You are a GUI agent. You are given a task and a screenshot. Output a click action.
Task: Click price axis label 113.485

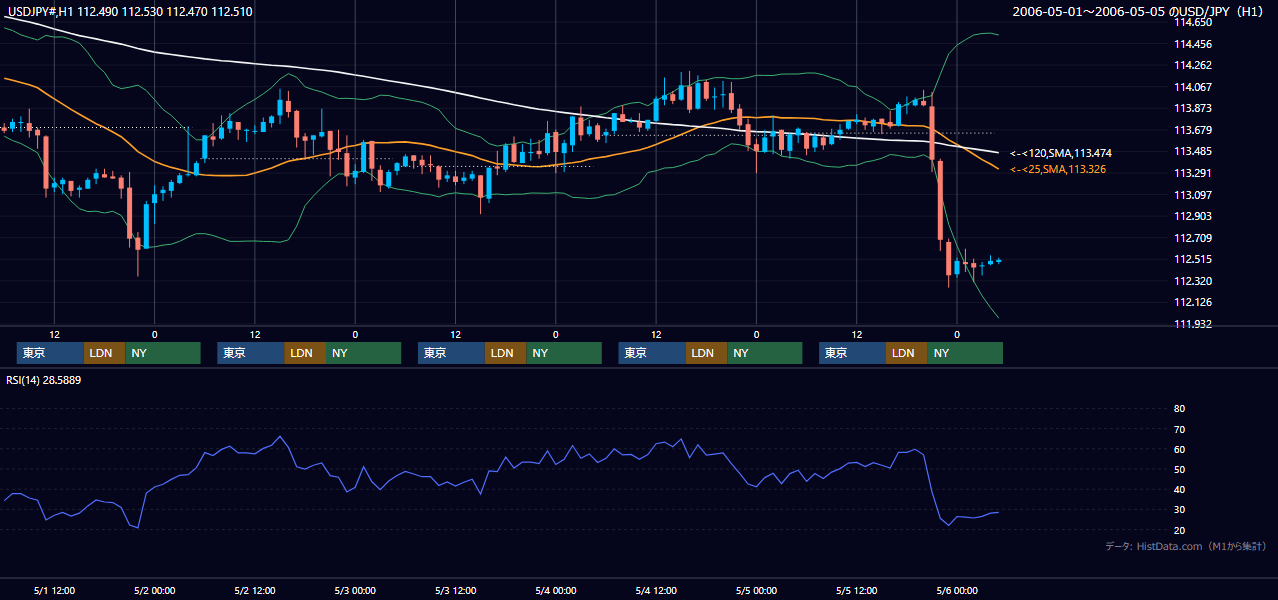[1192, 151]
